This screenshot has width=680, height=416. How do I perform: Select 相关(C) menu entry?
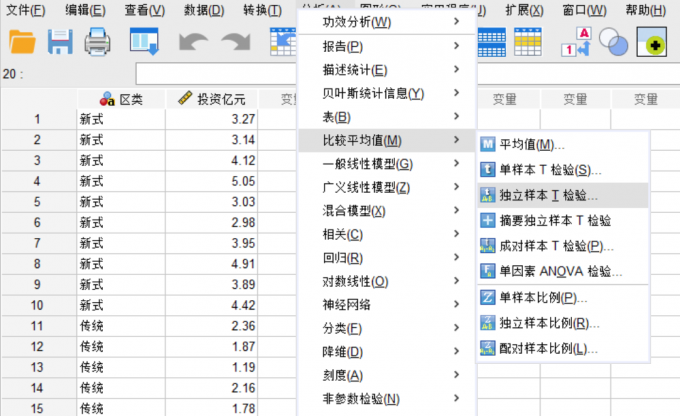[x=386, y=234]
